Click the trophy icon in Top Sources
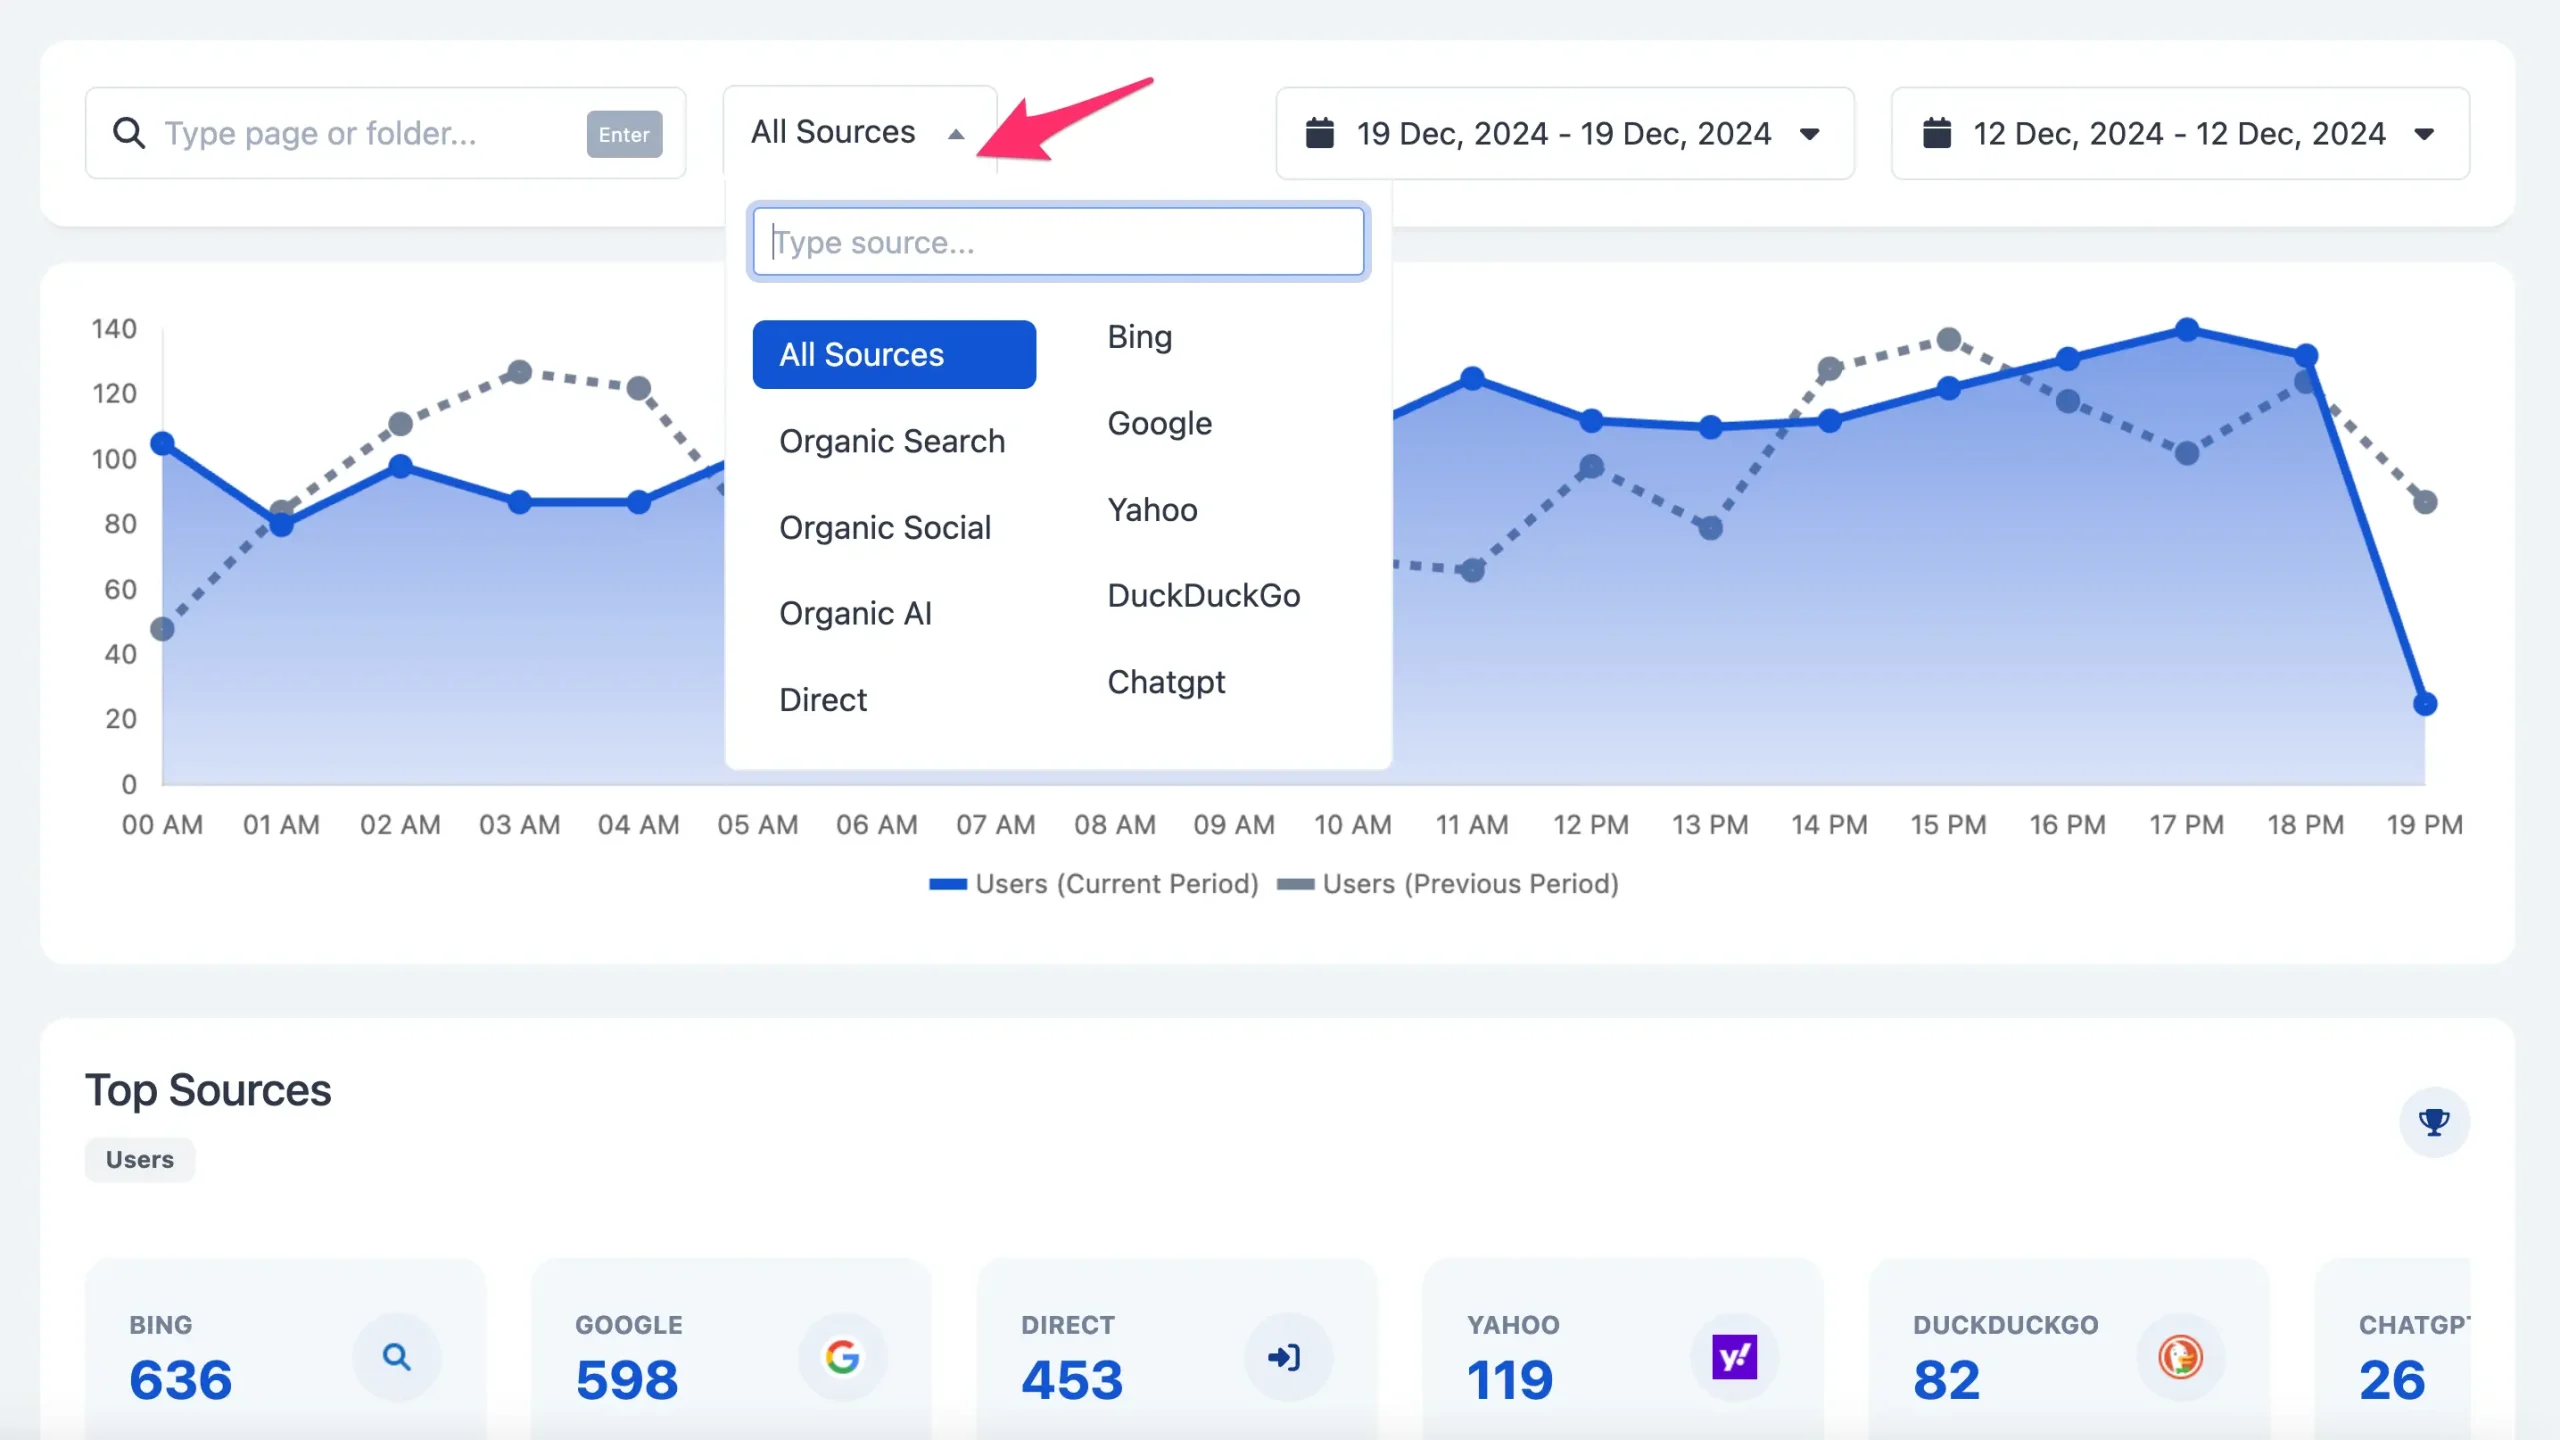 2435,1120
